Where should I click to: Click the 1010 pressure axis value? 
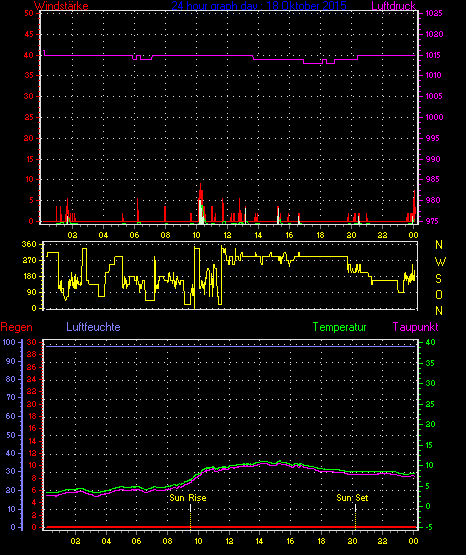434,75
